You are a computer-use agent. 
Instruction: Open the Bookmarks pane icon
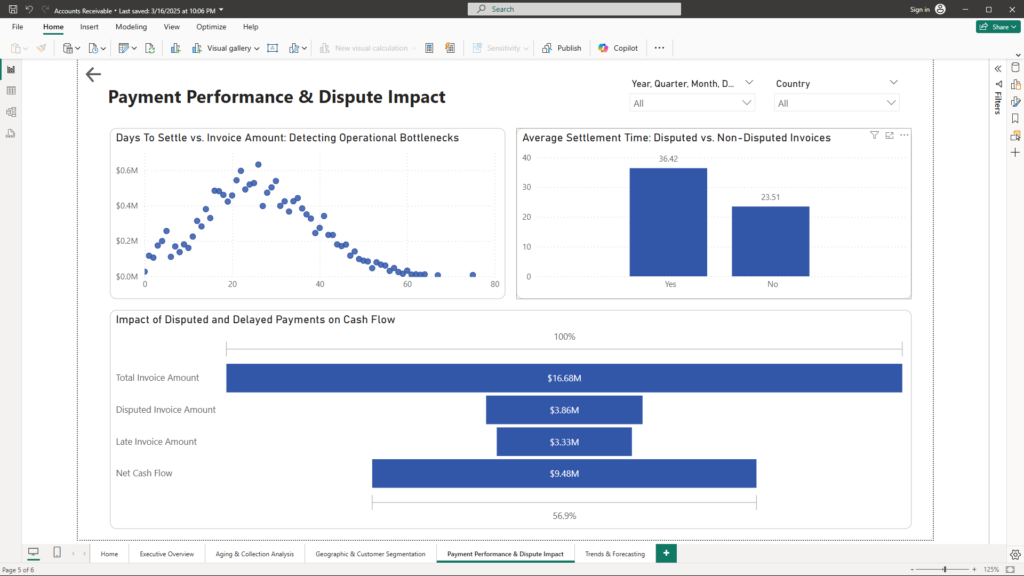click(1015, 118)
